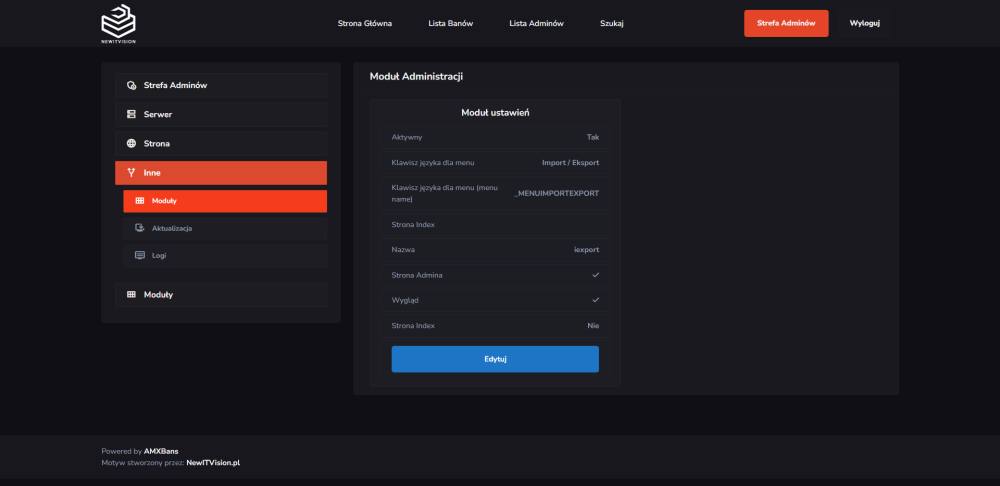Click the blue Edytuj button
The height and width of the screenshot is (486, 1000).
click(495, 359)
